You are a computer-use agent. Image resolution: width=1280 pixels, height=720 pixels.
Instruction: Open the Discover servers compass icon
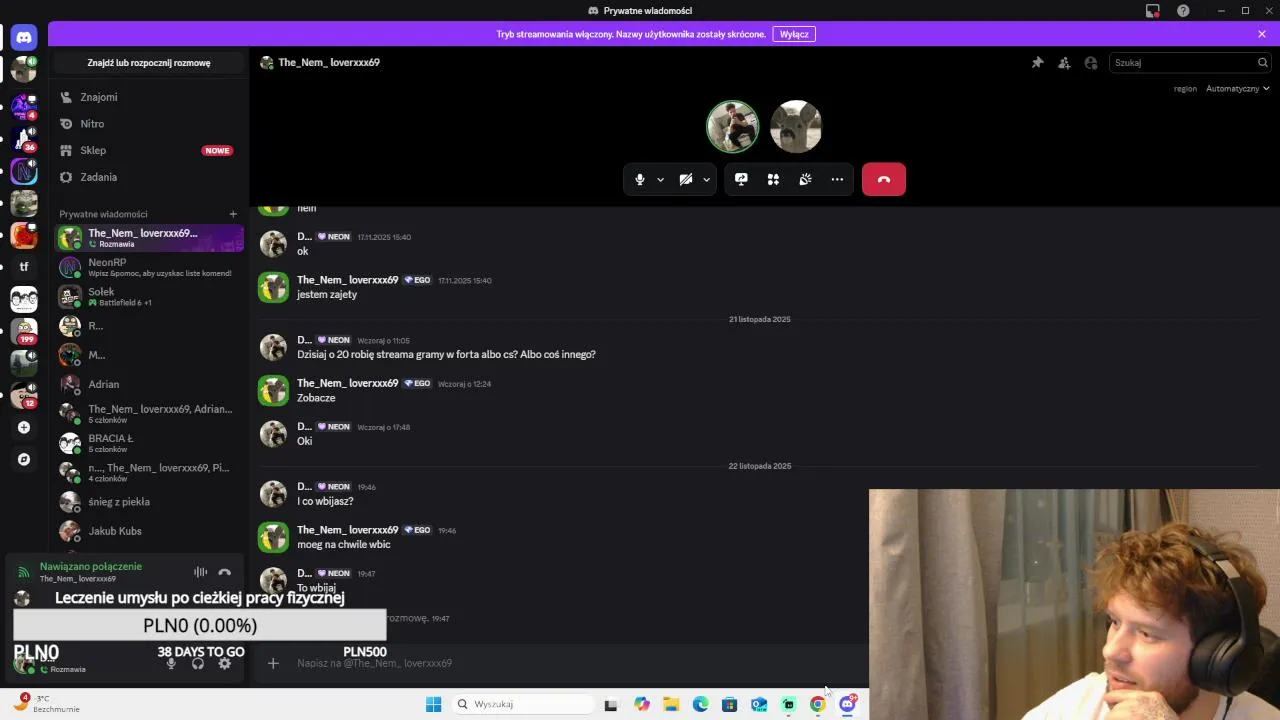(24, 459)
